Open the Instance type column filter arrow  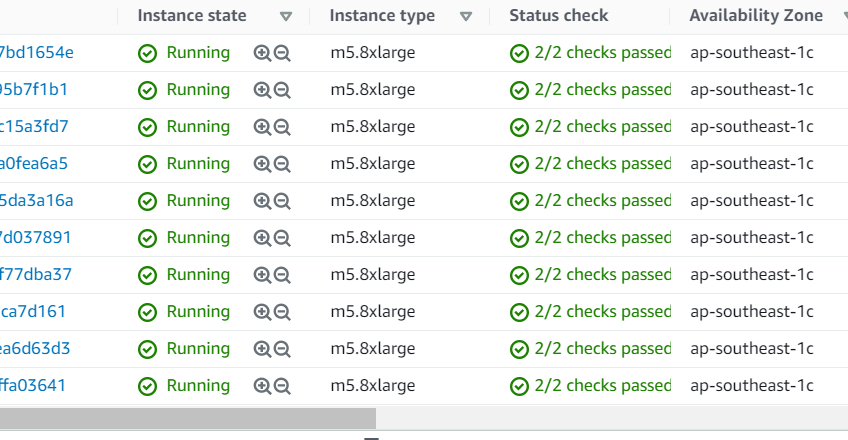[466, 17]
